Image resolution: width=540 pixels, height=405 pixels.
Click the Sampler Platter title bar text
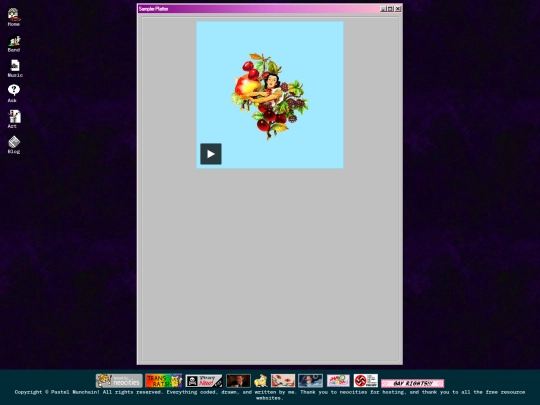[x=153, y=9]
